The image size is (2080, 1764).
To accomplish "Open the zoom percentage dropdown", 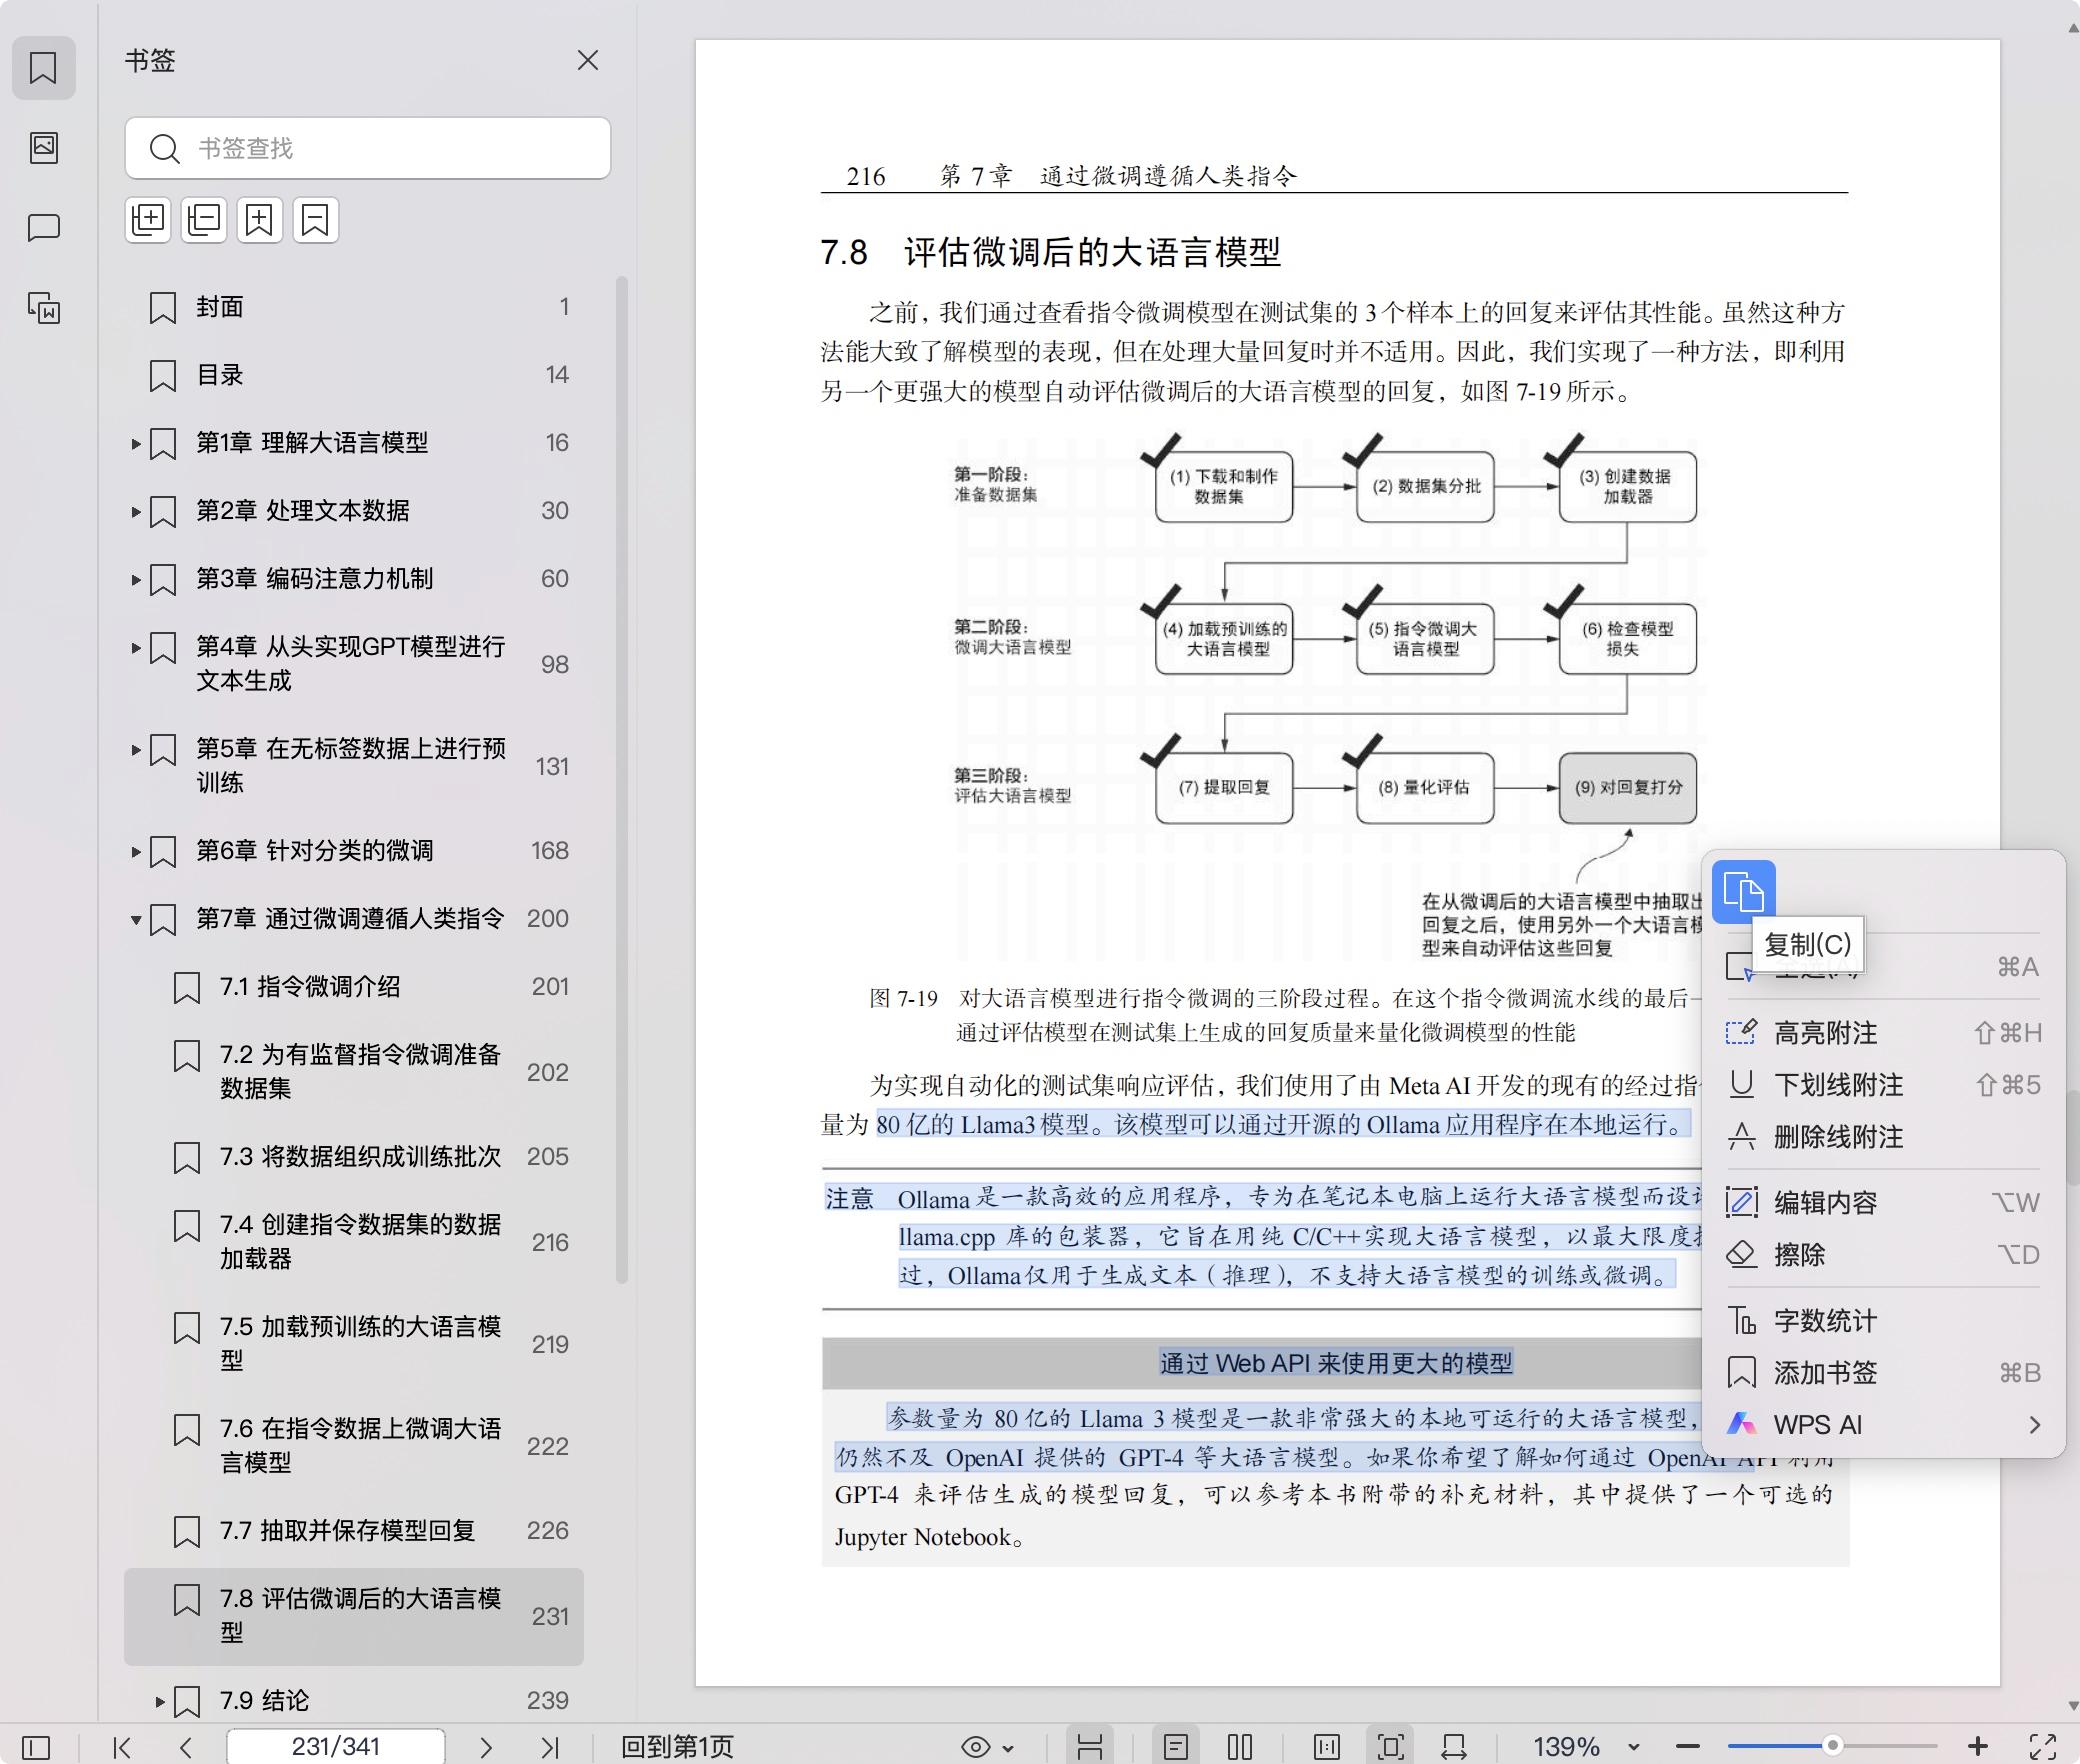I will 1634,1747.
